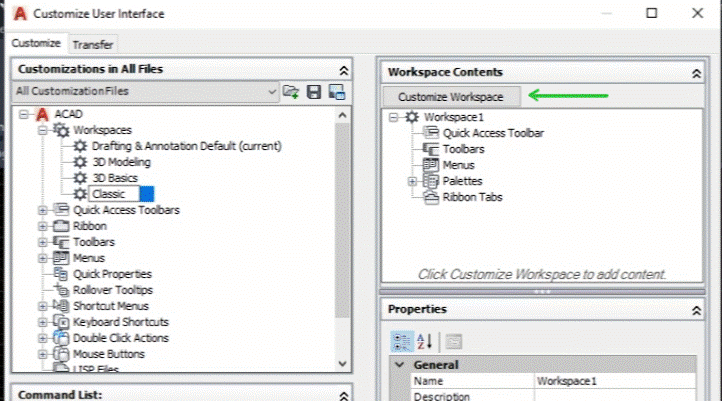Expand the Toolbars node in left tree

pyautogui.click(x=42, y=243)
